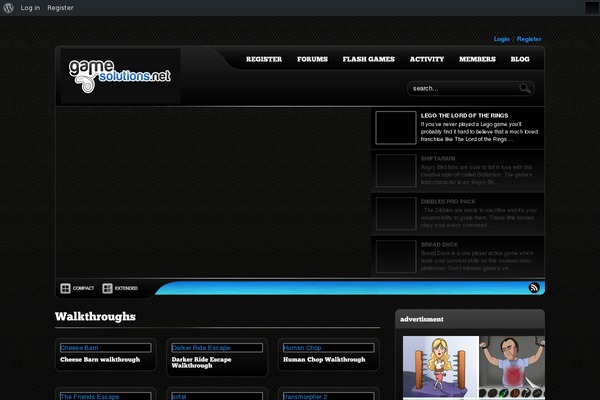This screenshot has width=600, height=400.
Task: Open the REGISTER navigation menu item
Action: [x=264, y=59]
